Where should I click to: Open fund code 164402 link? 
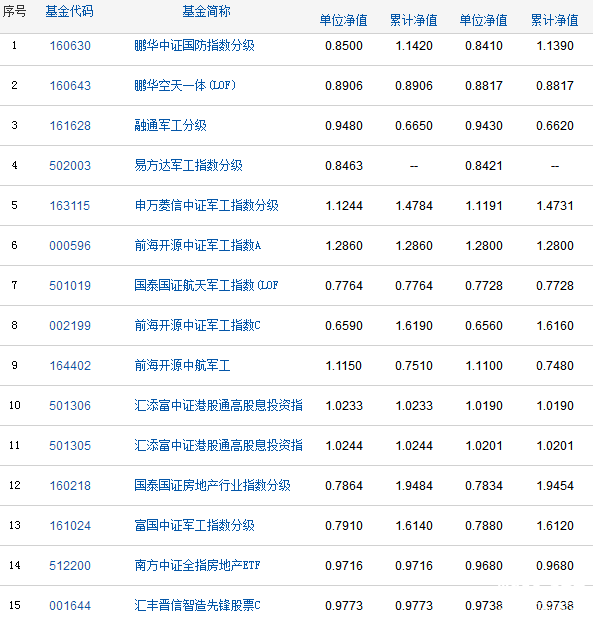coord(70,366)
